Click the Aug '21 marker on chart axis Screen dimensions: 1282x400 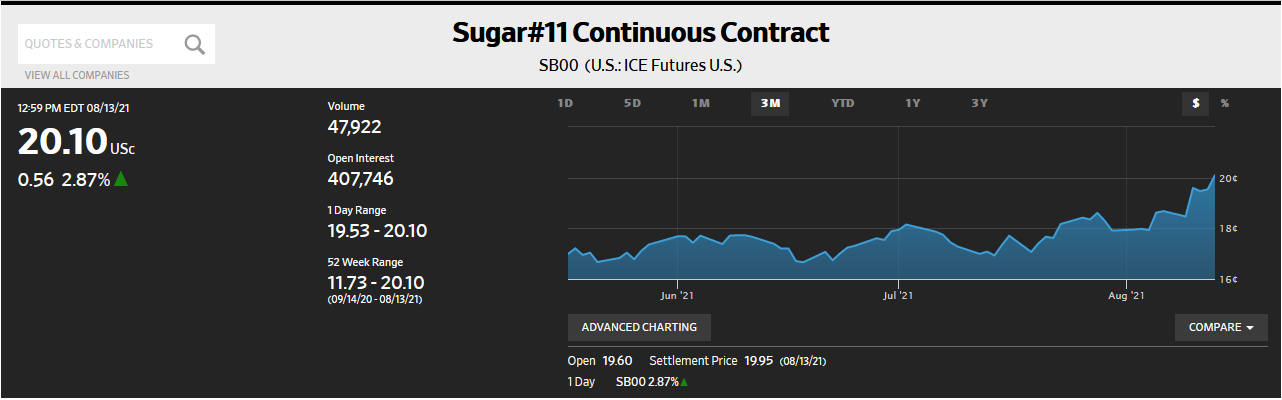coord(1126,295)
